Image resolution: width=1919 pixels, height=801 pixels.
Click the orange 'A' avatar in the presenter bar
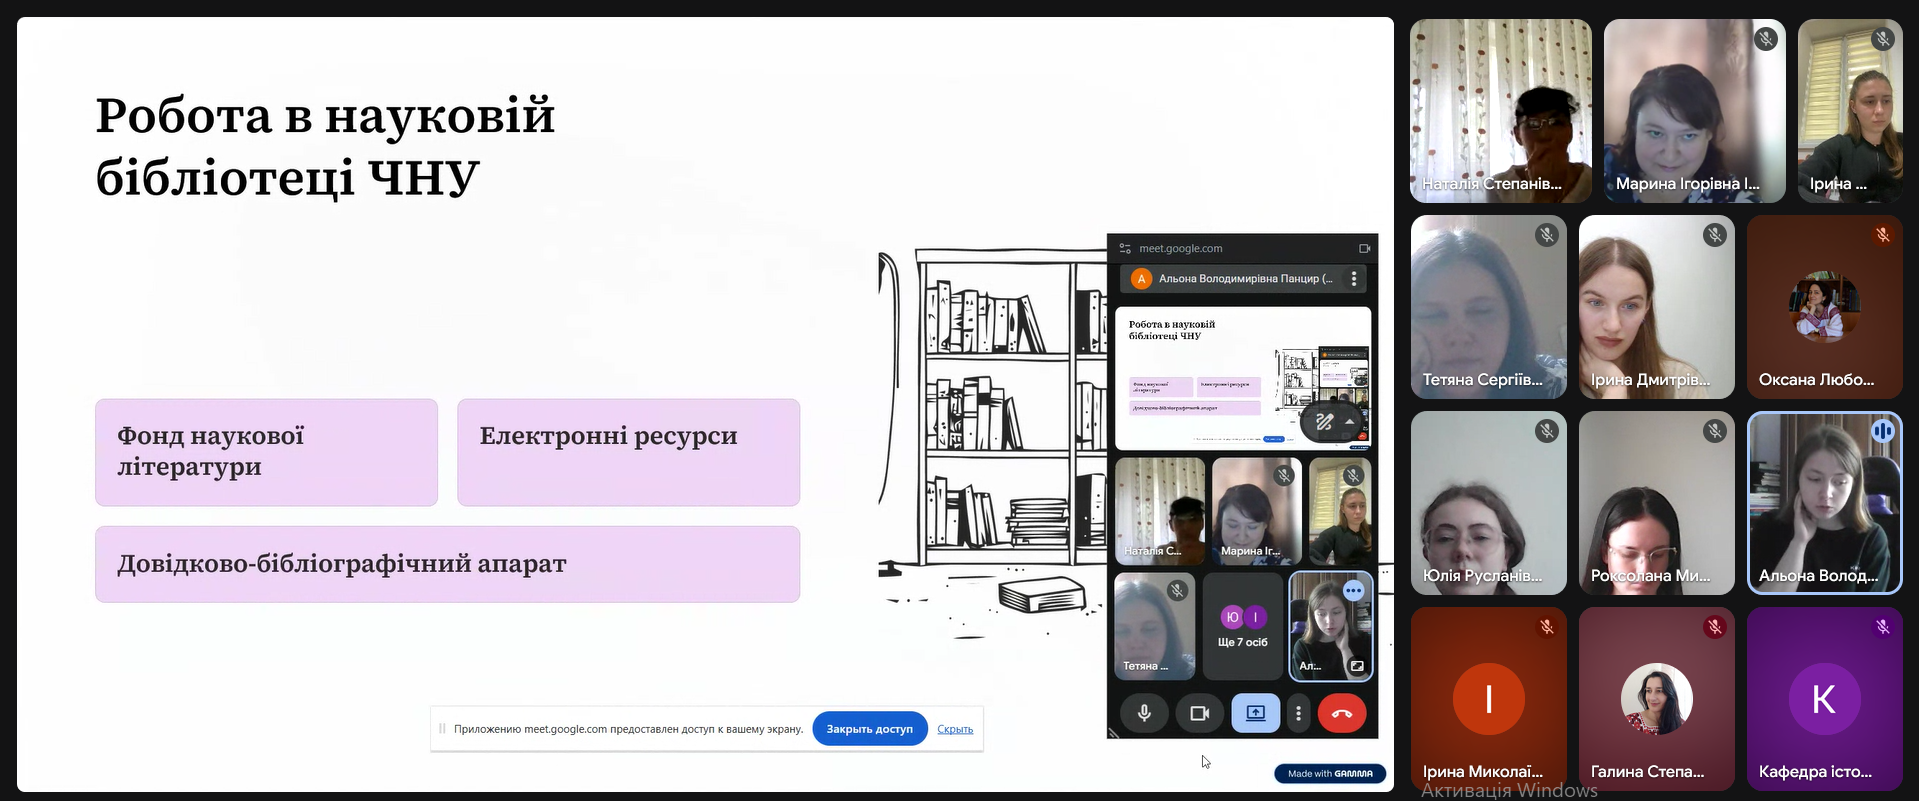[x=1141, y=279]
